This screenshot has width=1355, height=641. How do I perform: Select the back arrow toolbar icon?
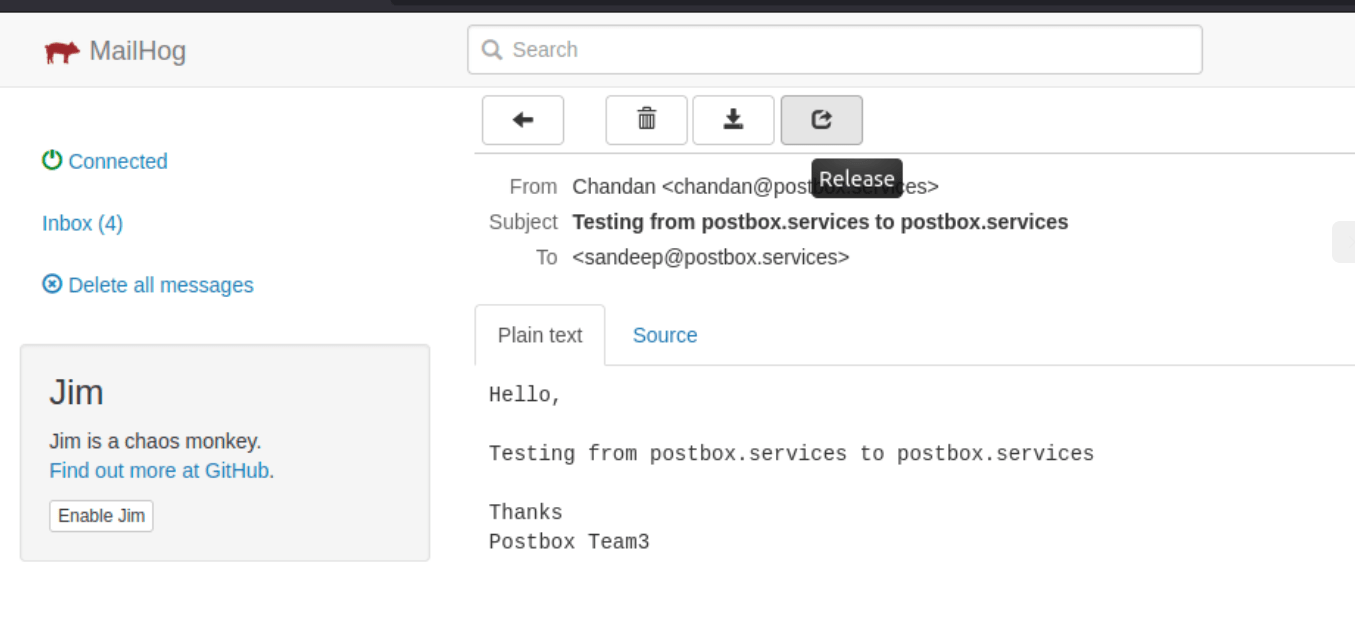pos(523,119)
